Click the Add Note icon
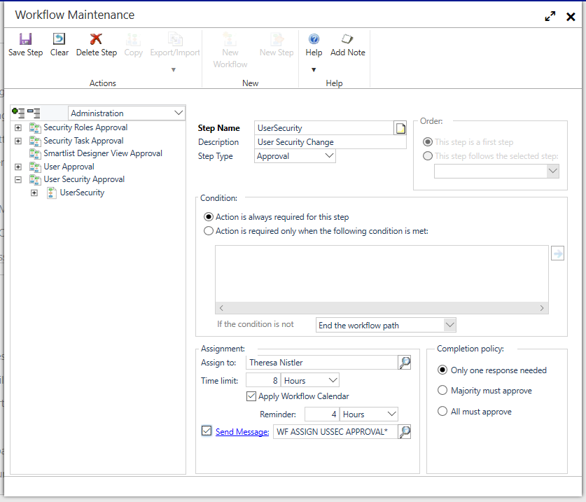Viewport: 586px width, 502px height. click(347, 39)
